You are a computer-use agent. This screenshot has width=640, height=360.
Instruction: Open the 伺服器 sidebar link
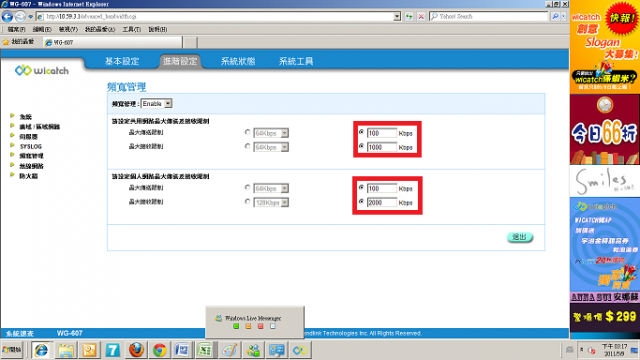coord(29,136)
